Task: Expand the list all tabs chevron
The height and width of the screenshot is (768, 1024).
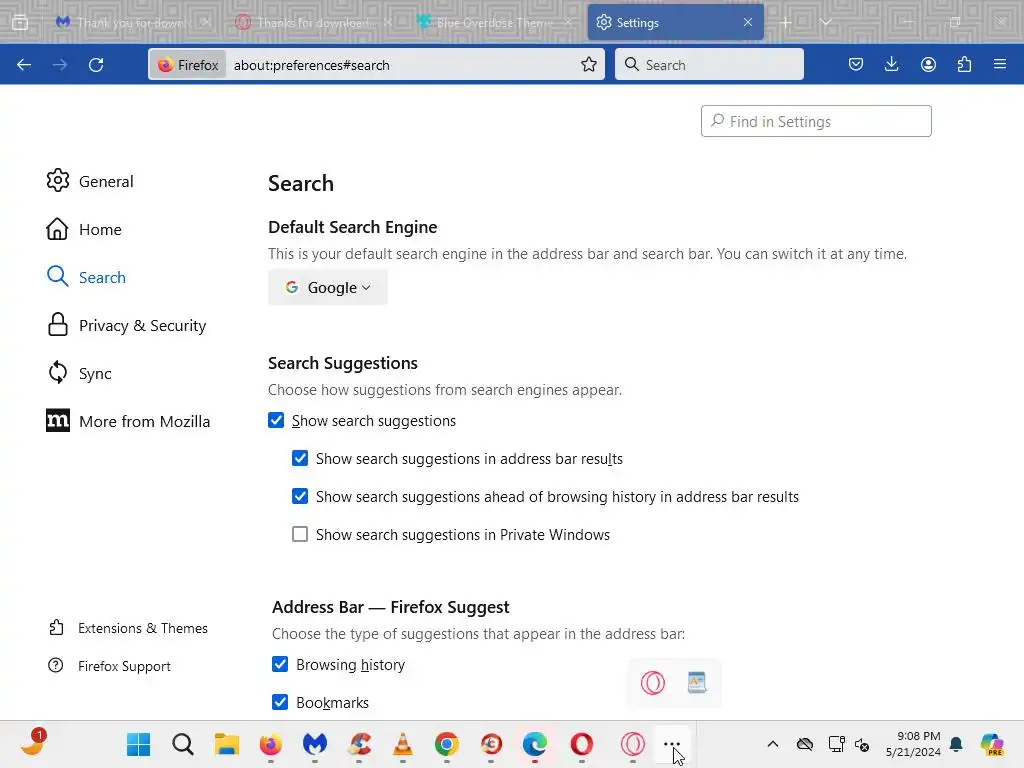Action: pos(826,23)
